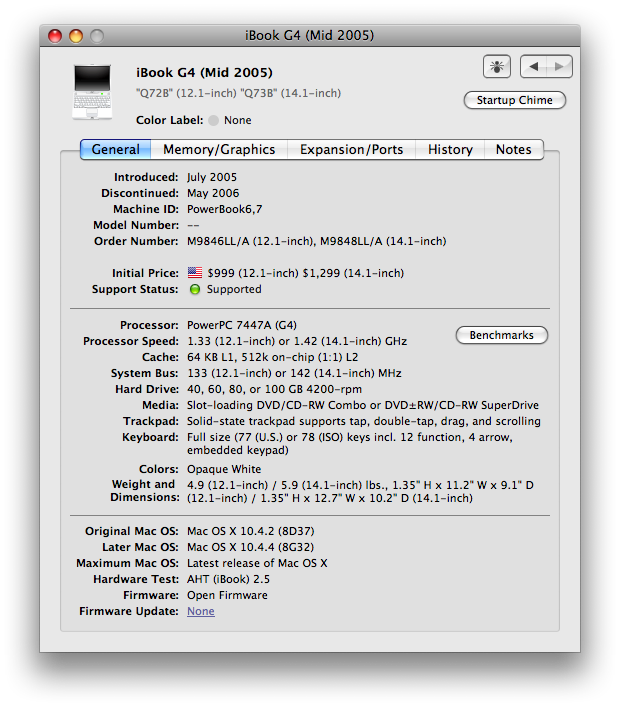Click the green Supported status indicator

point(195,289)
